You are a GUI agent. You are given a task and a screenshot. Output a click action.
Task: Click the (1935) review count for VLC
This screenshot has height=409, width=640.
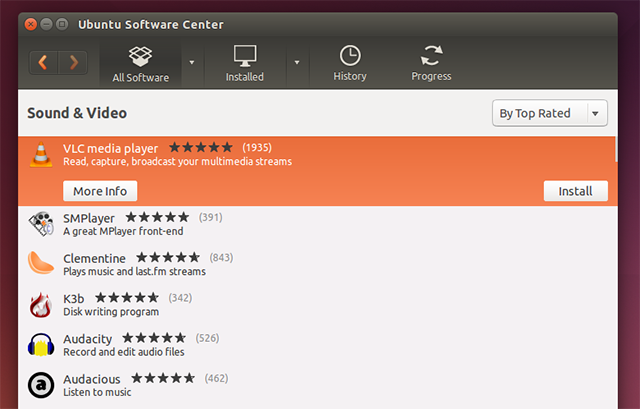pyautogui.click(x=257, y=147)
